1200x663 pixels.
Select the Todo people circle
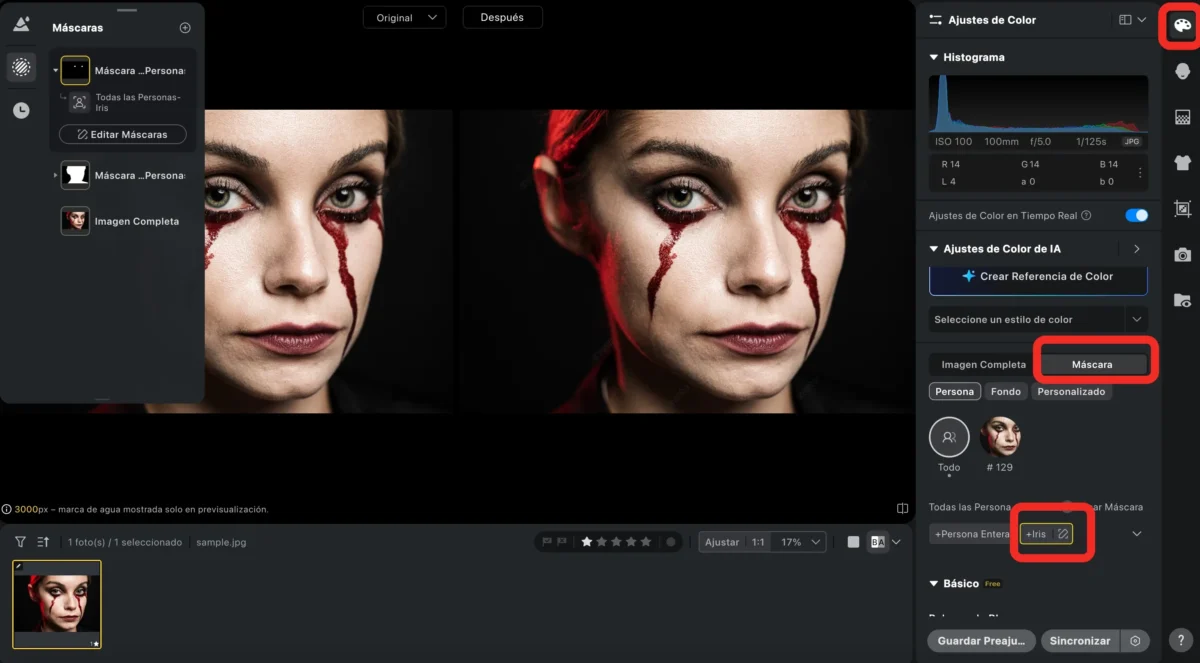949,437
